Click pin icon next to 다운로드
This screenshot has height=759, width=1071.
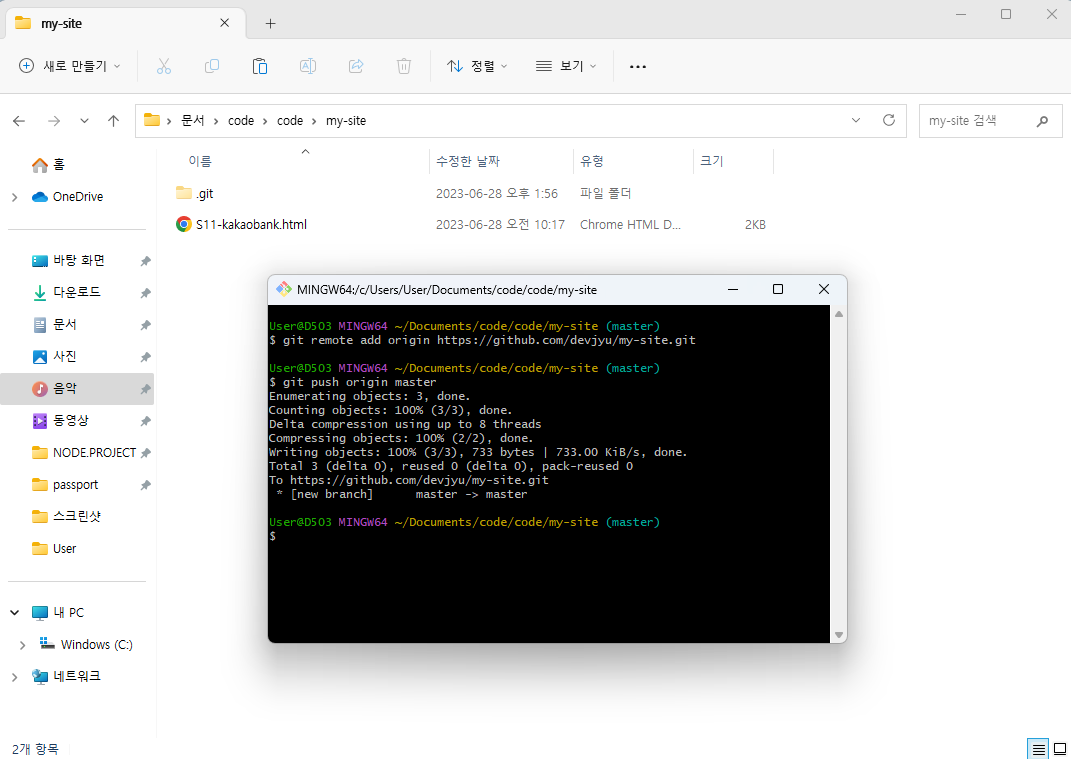pyautogui.click(x=145, y=293)
